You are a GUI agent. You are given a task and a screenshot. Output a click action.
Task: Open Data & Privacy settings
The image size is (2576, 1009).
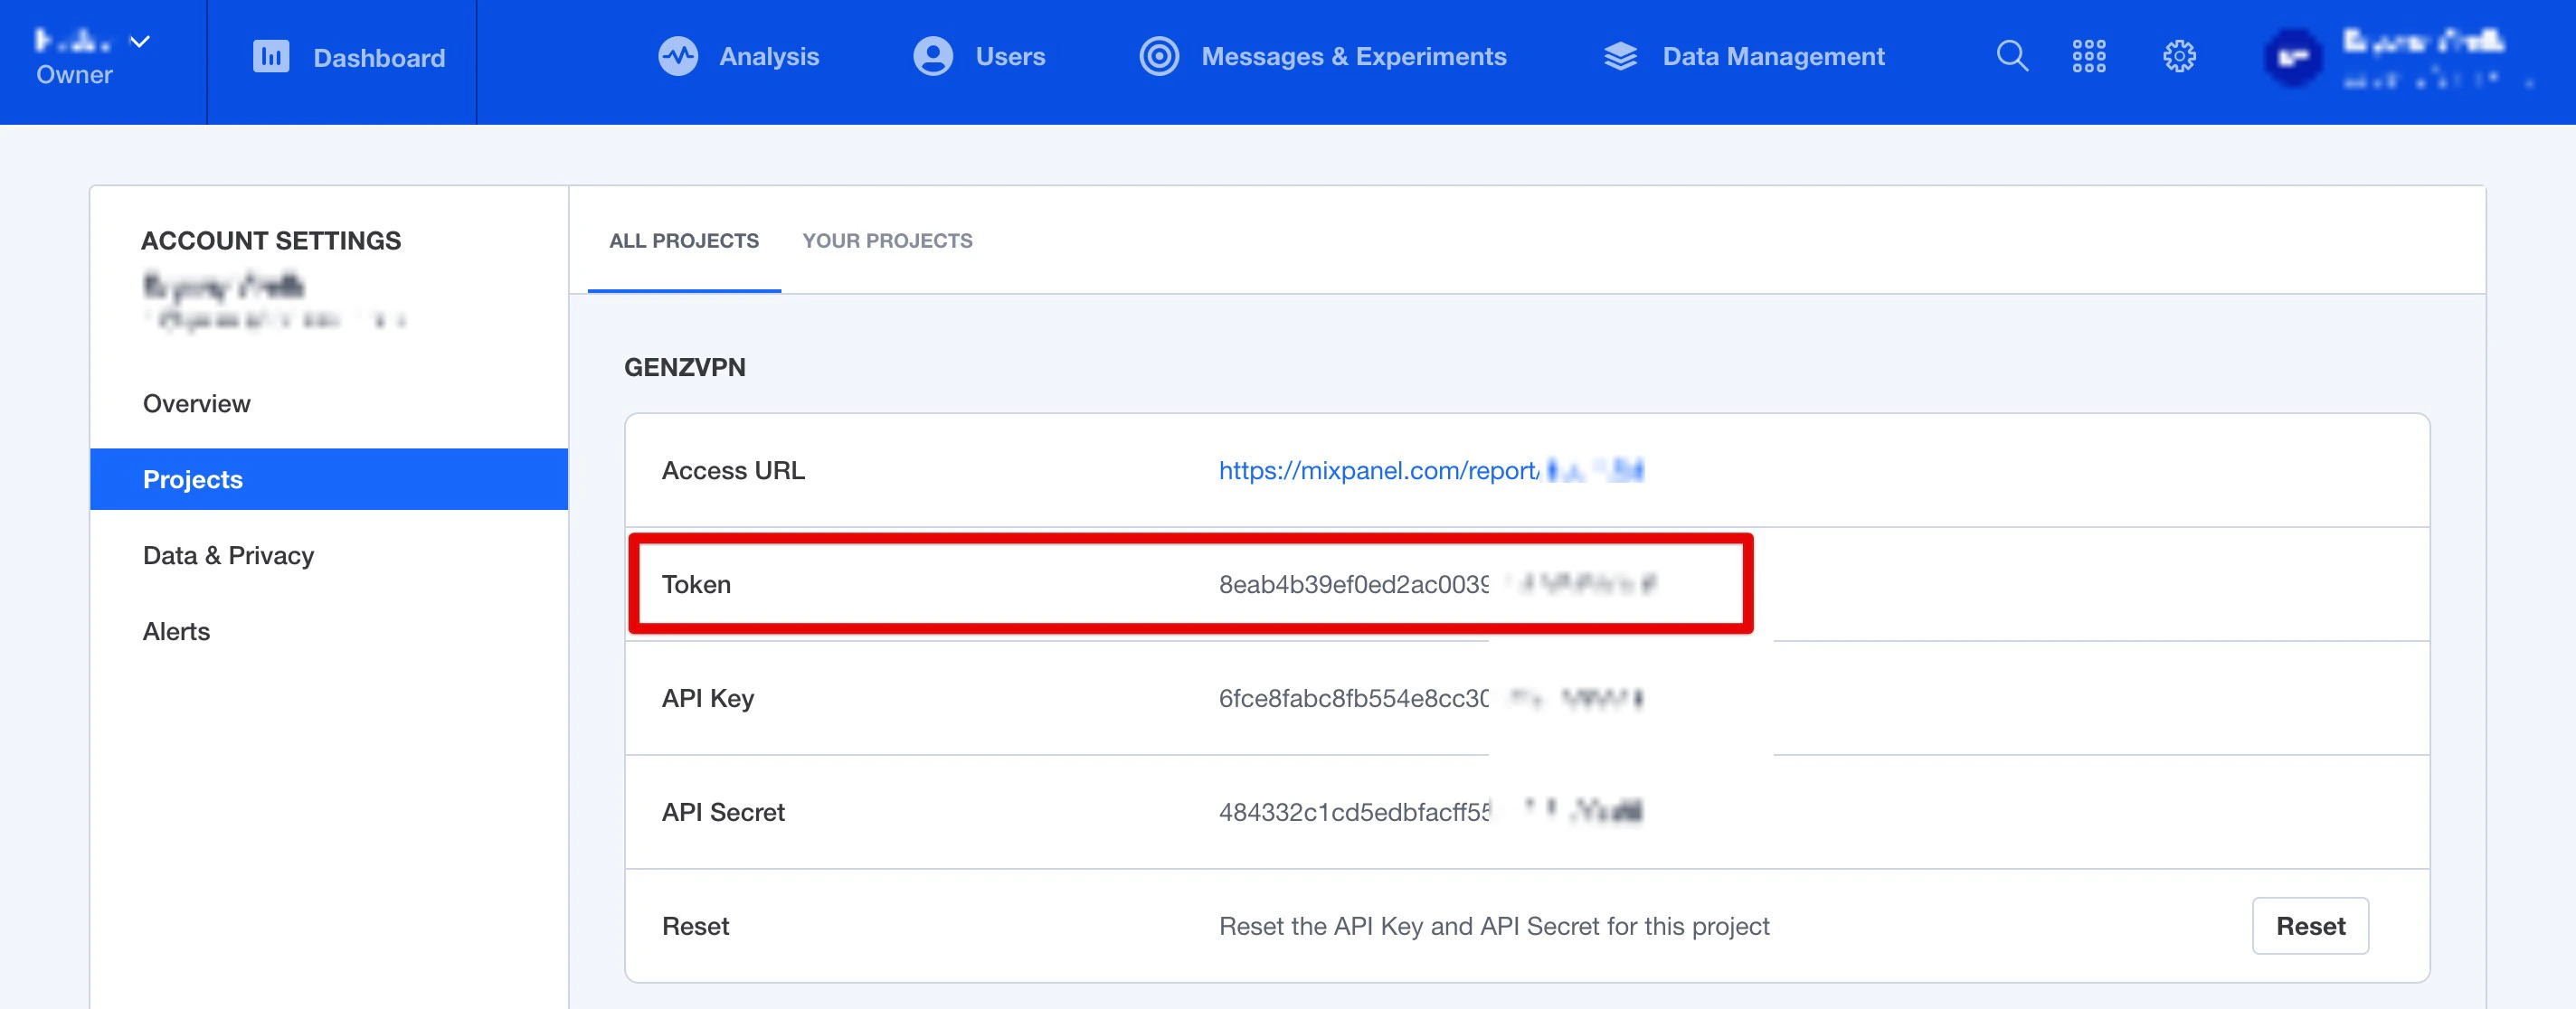228,556
